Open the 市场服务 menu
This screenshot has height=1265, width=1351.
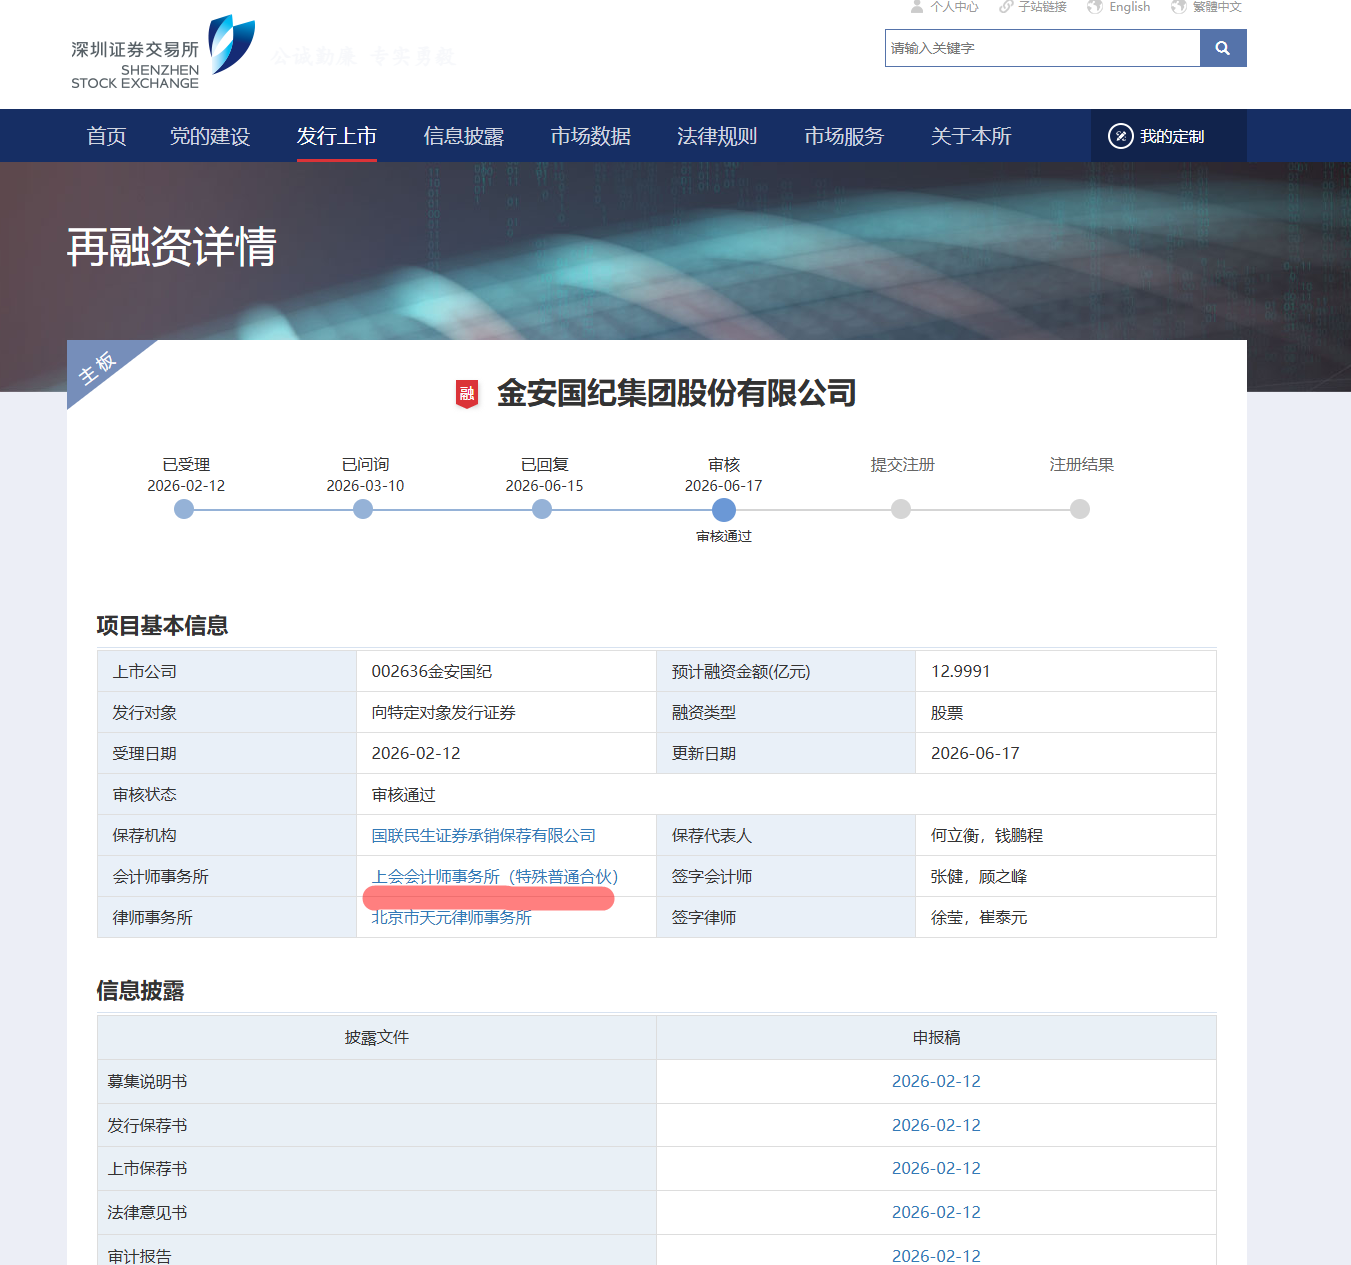844,136
